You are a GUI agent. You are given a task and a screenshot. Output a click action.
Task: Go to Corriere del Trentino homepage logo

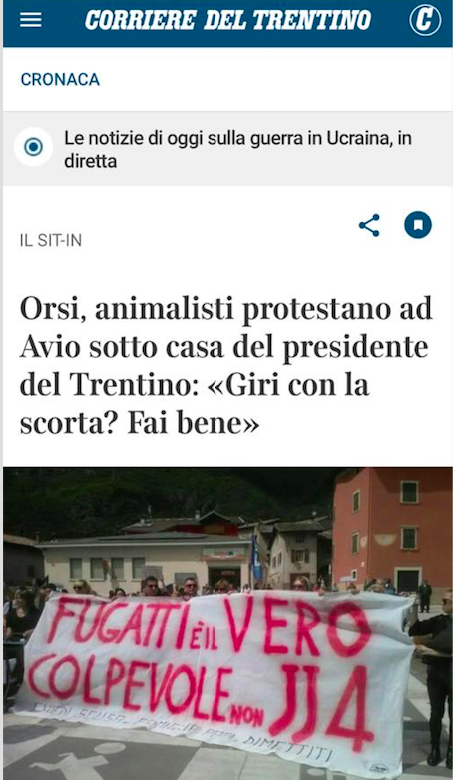click(228, 20)
